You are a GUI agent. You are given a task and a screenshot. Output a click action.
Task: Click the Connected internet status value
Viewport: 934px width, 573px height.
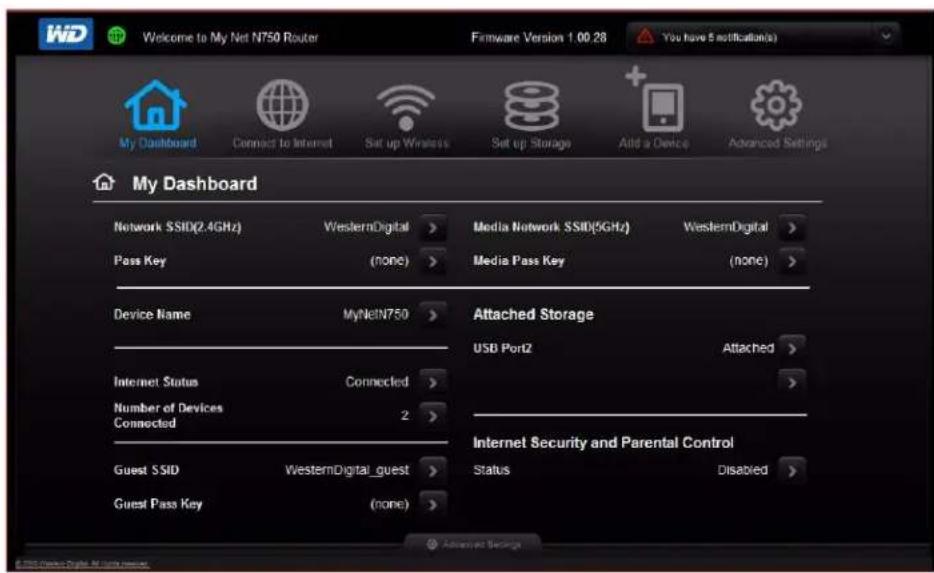coord(377,382)
